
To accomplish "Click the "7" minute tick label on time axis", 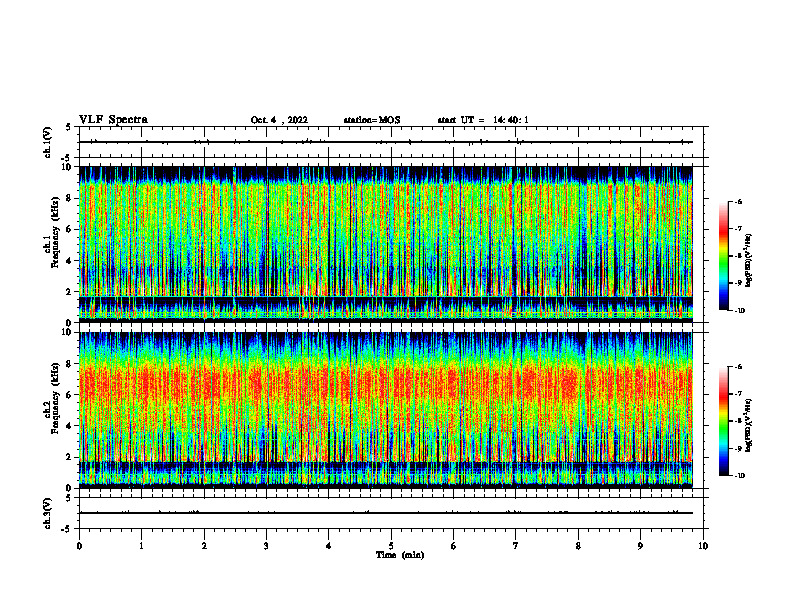I will coord(516,546).
